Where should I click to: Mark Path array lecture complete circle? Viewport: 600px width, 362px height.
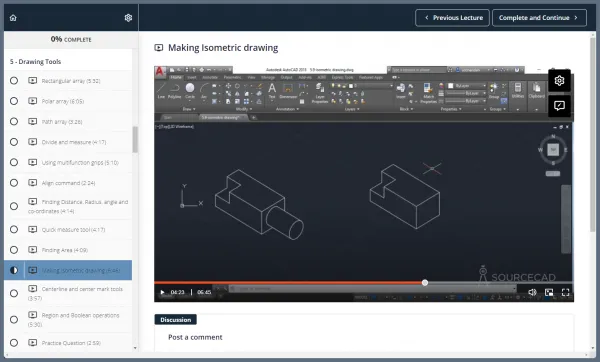point(14,122)
